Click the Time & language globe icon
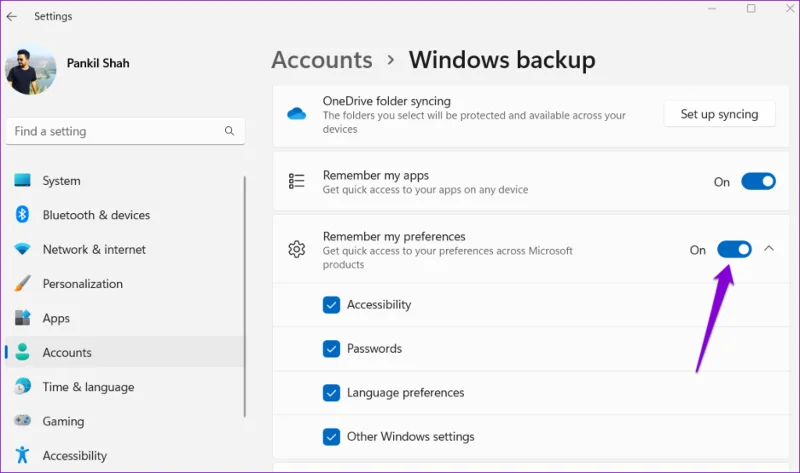 [22, 386]
